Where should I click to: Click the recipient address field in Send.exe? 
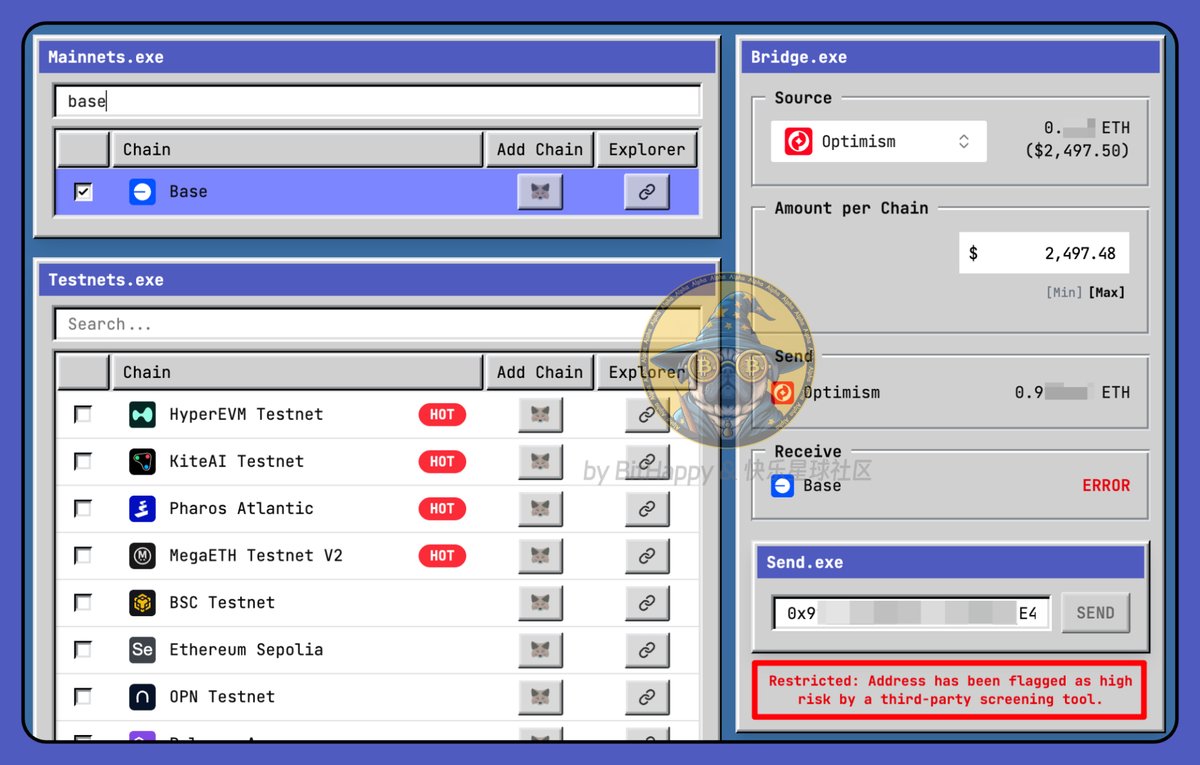click(x=911, y=613)
